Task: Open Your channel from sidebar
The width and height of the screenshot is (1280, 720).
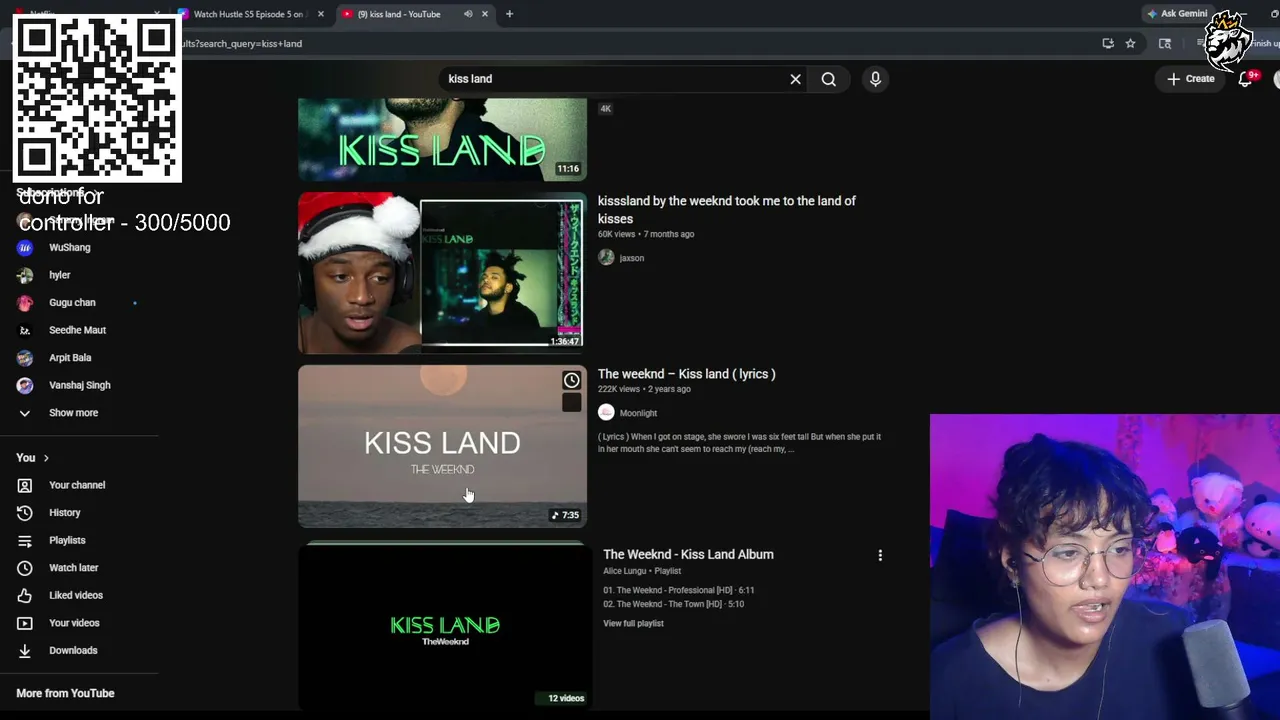Action: point(77,485)
